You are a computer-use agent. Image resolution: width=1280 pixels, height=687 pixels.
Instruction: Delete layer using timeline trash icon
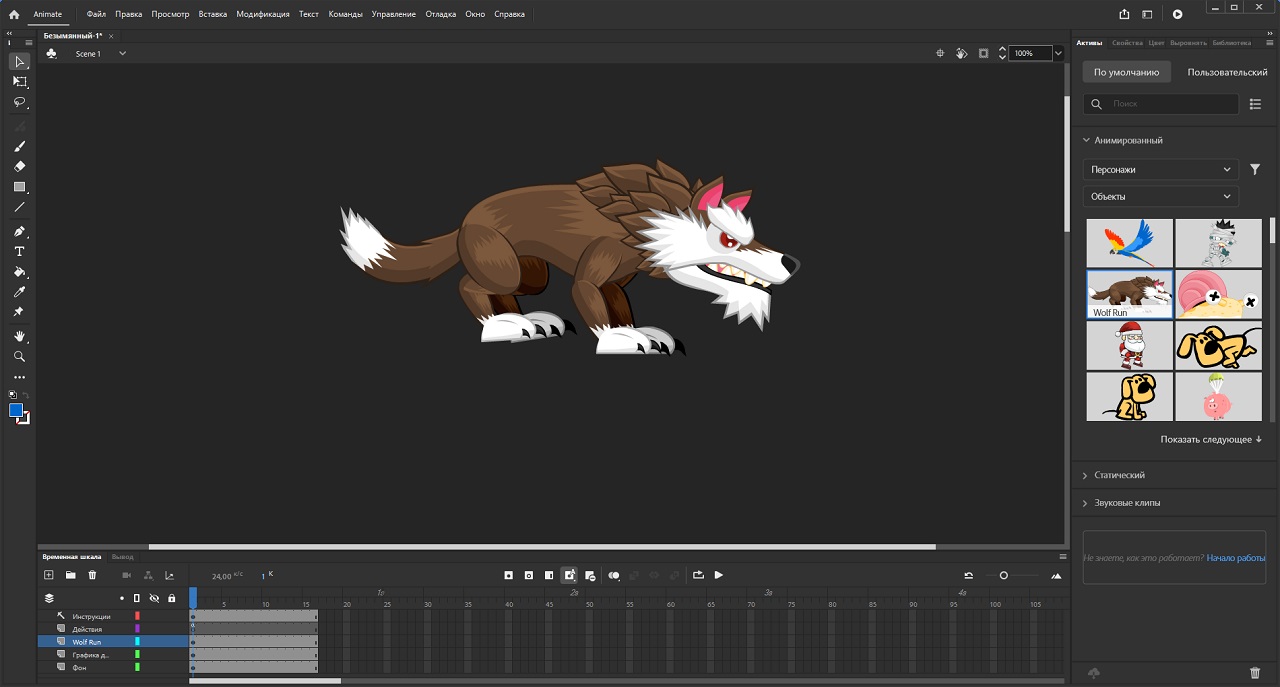point(93,575)
